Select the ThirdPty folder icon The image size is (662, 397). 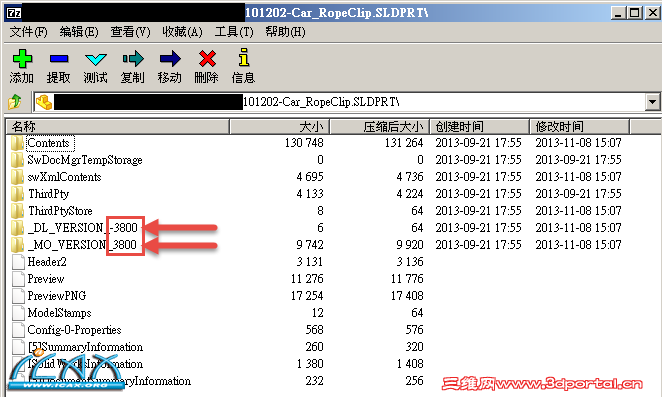coord(17,194)
